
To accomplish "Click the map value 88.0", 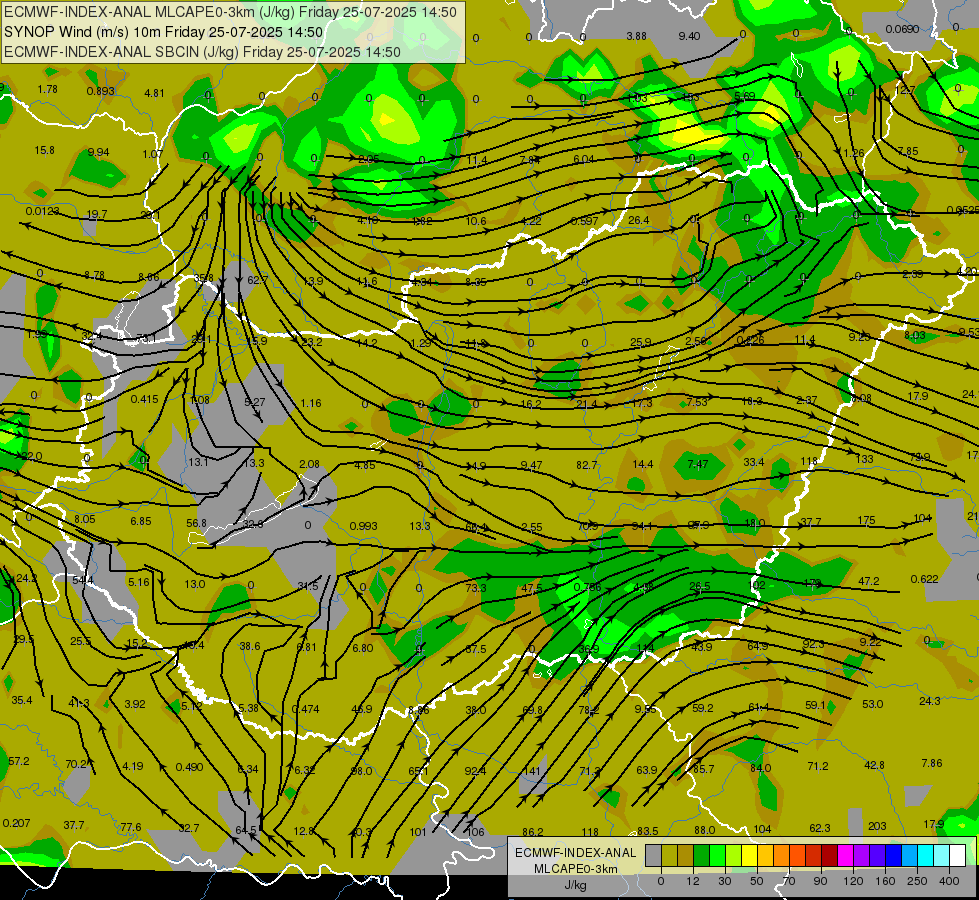I will click(x=705, y=830).
